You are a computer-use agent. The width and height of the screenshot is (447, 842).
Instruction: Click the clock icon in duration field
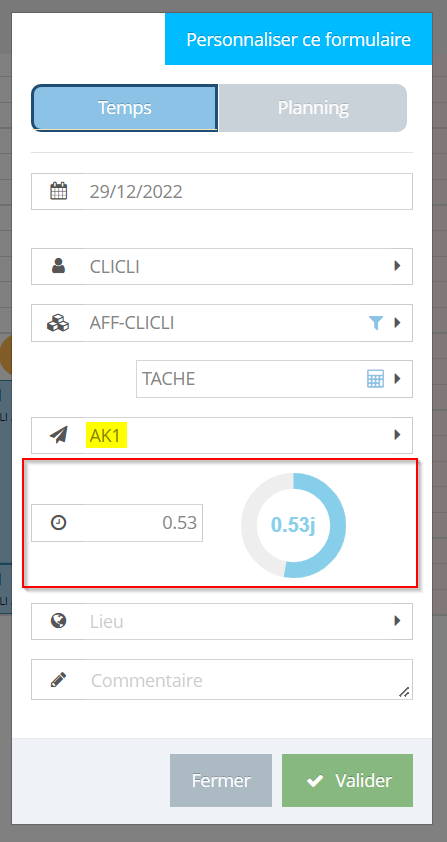(x=58, y=522)
